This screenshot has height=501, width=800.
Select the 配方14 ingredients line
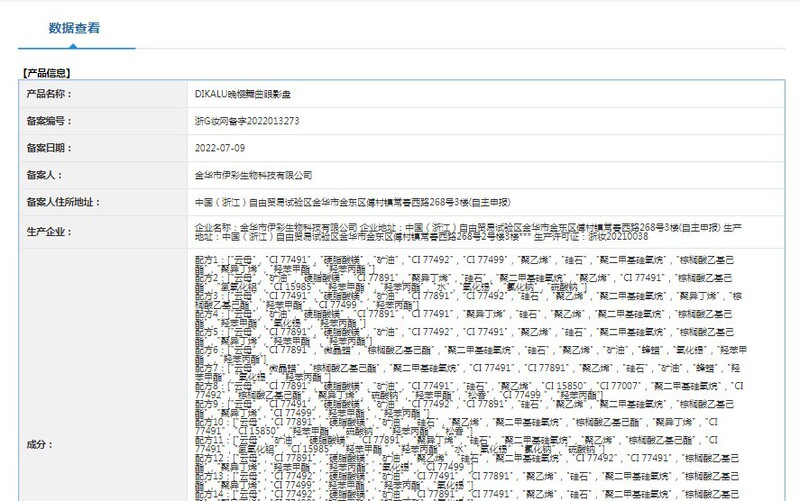tap(467, 496)
